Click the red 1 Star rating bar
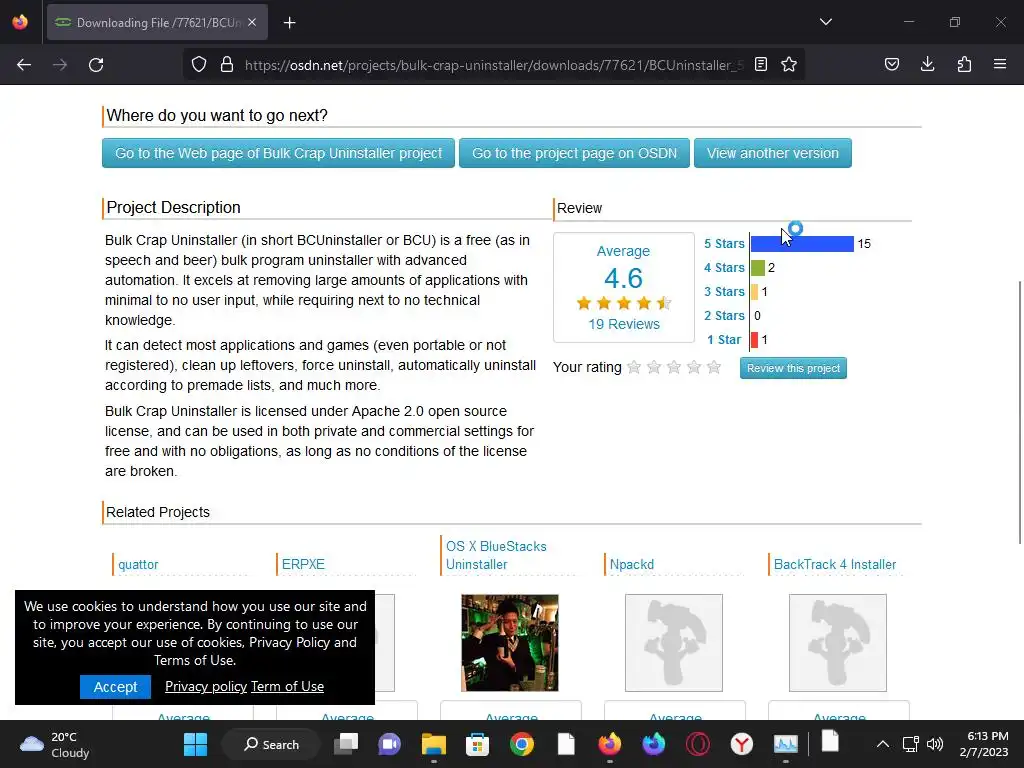 (x=754, y=340)
